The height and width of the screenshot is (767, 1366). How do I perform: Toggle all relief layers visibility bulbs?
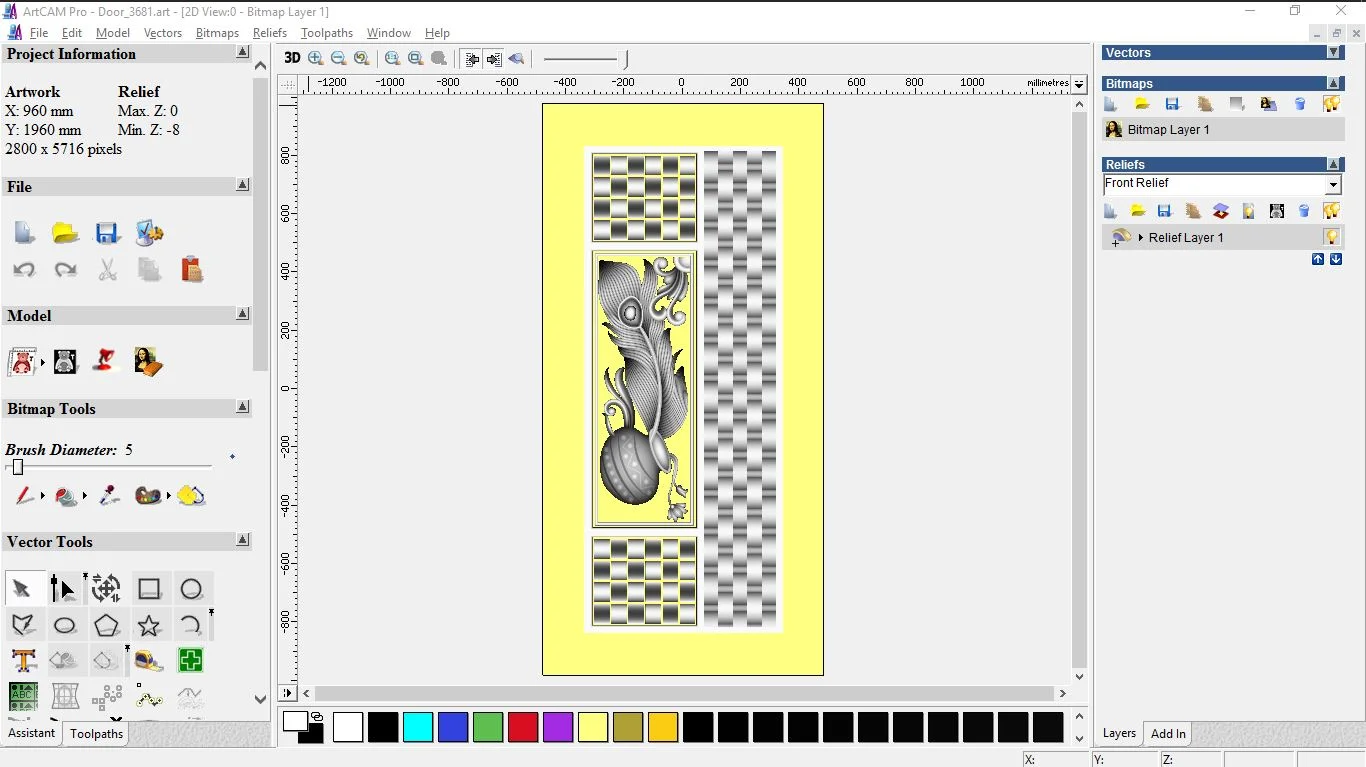[x=1331, y=211]
